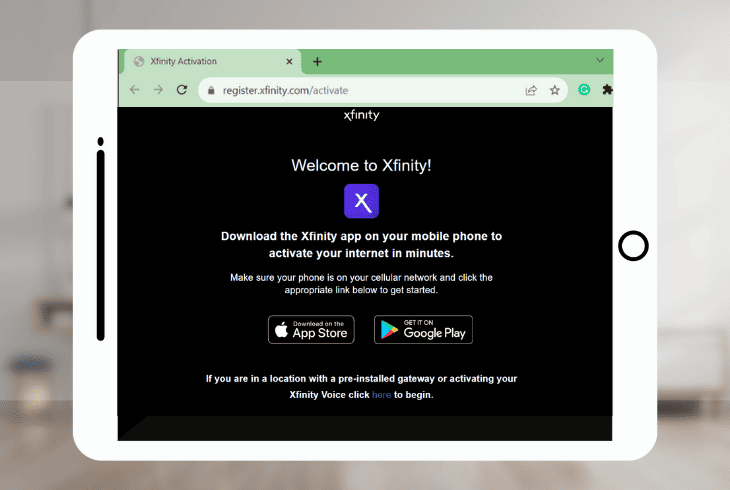Click Get it on Google Play badge
This screenshot has width=730, height=490.
pyautogui.click(x=423, y=330)
